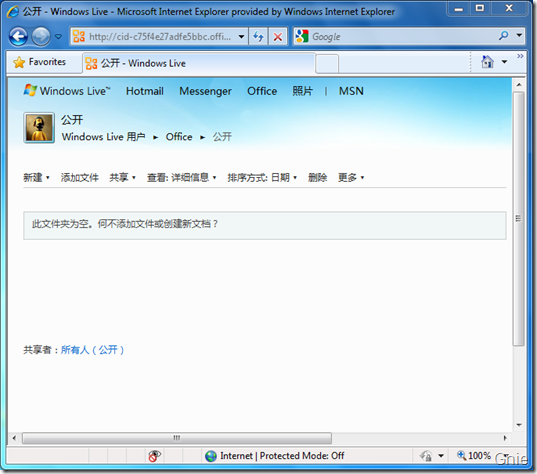Click the Google provider icon in search box

coord(302,36)
